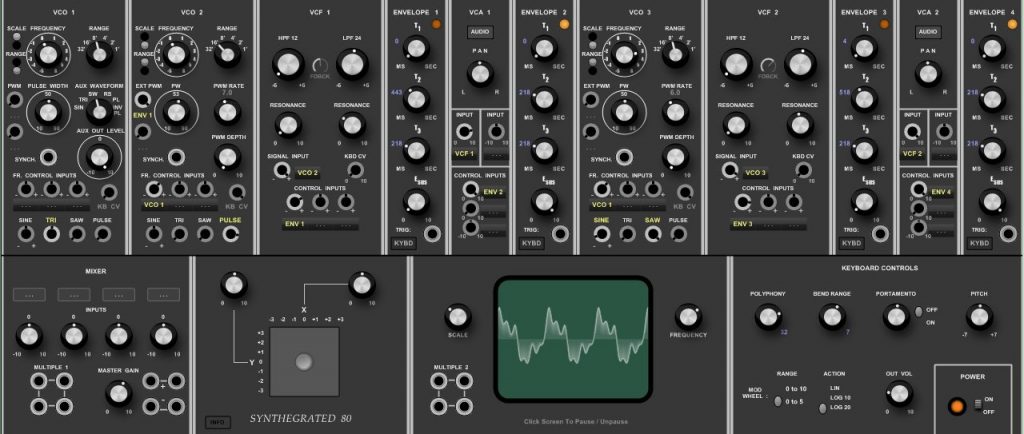The image size is (1024, 434).
Task: Open VCA 2 control input ENV 4 selector
Action: (x=941, y=192)
